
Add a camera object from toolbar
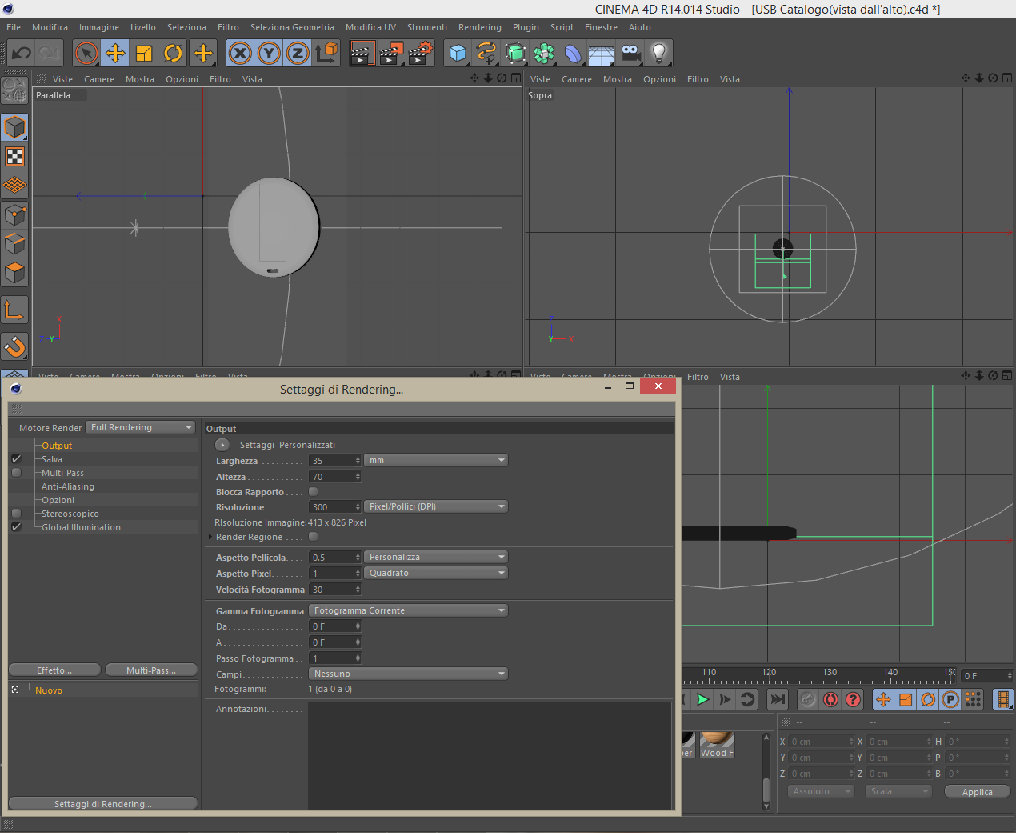tap(630, 53)
